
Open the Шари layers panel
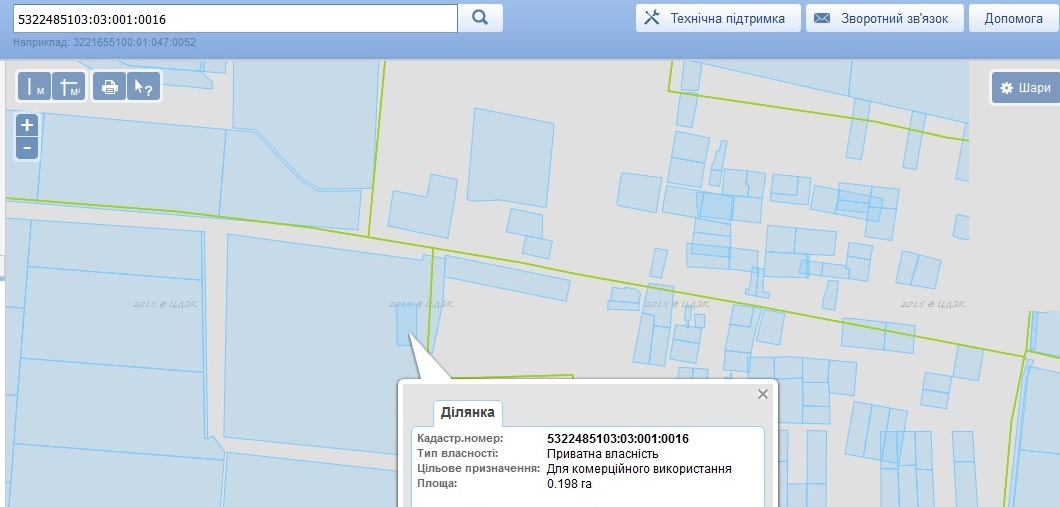pos(1026,88)
